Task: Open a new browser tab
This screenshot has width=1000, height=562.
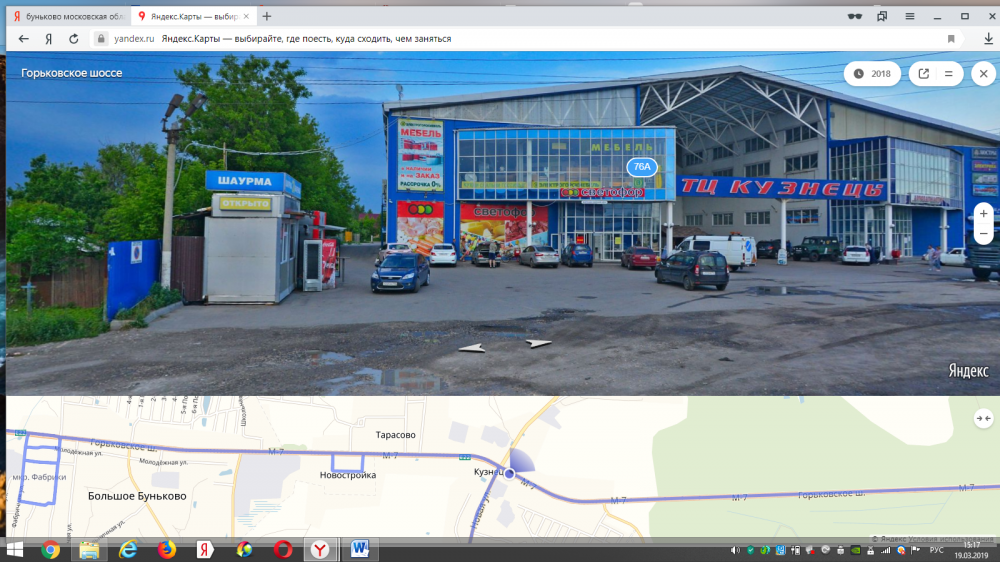Action: [267, 16]
